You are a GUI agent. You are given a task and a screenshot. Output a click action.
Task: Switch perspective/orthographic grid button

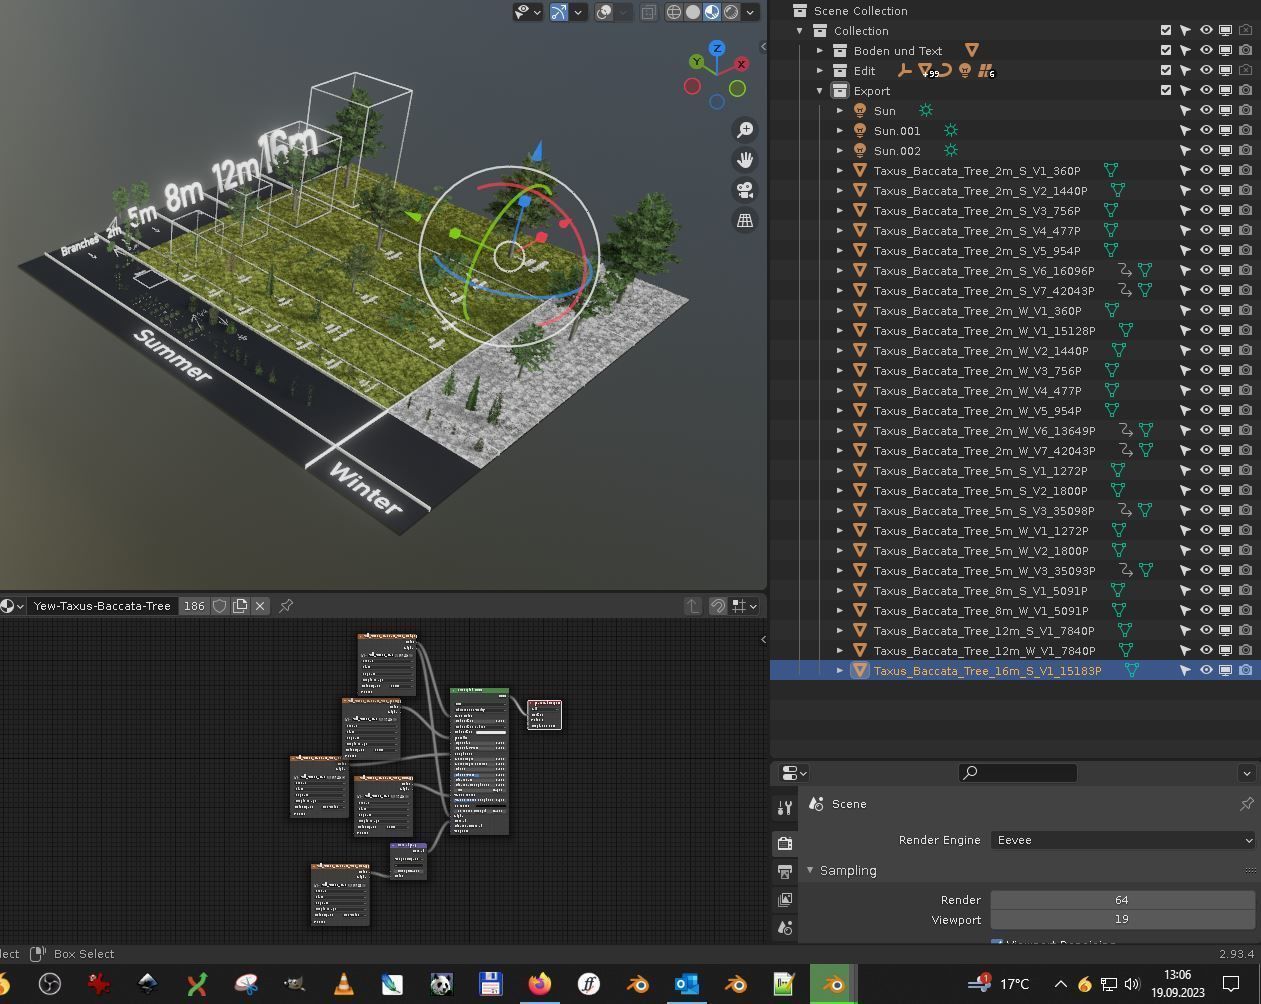(745, 220)
